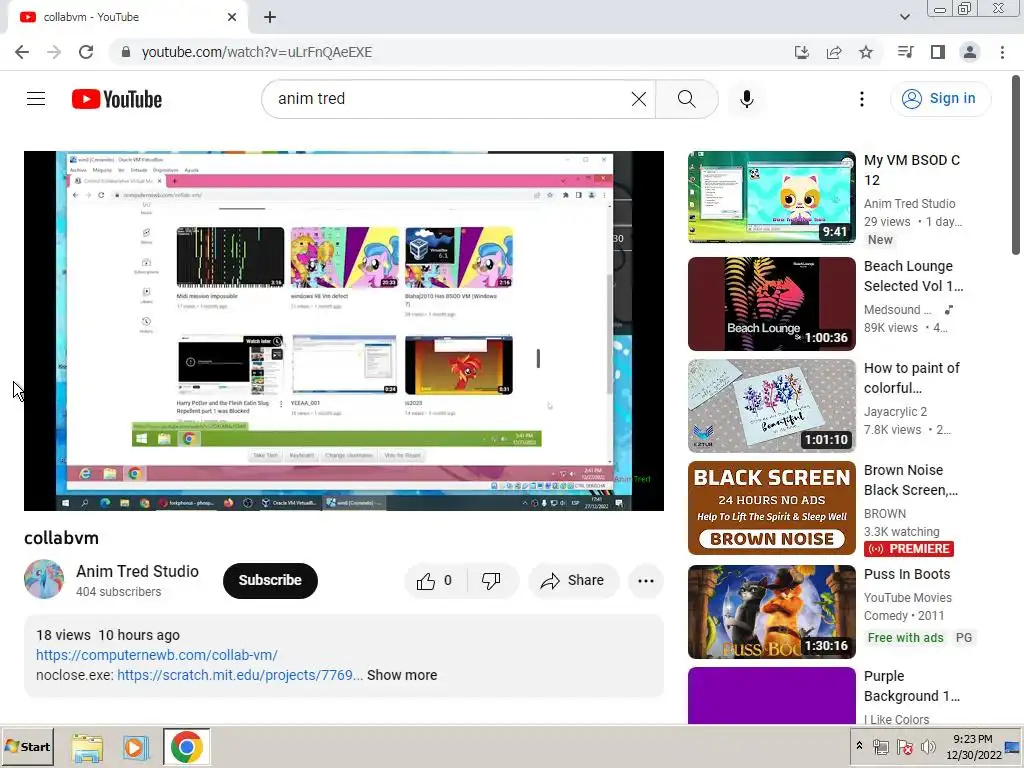
Task: Click the network tray icon
Action: click(880, 747)
